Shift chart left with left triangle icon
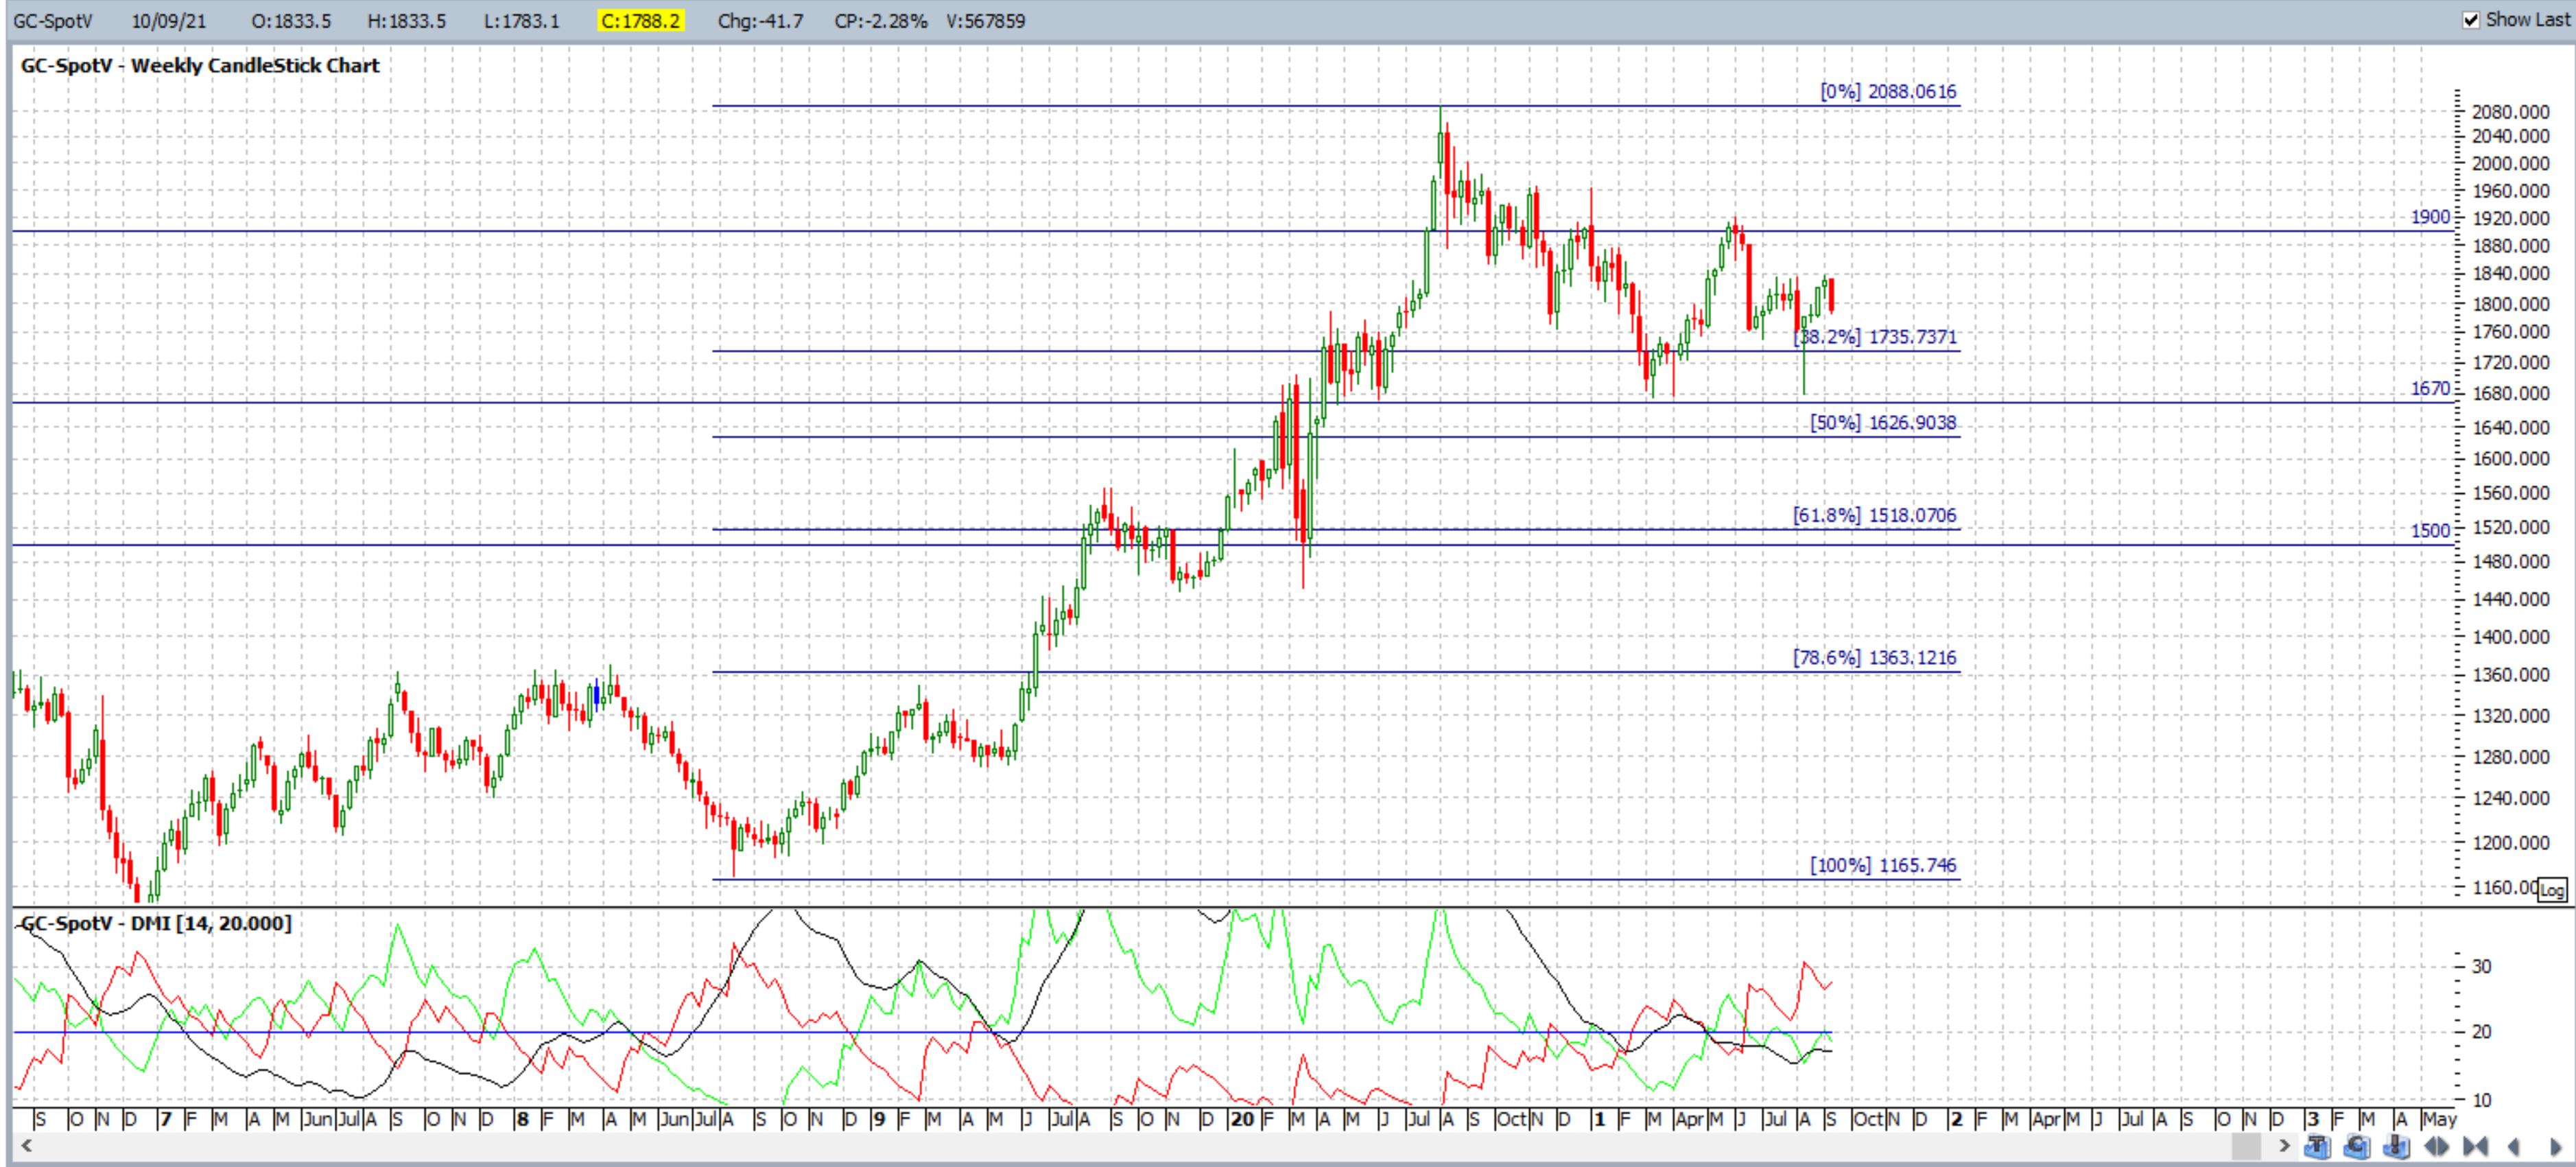 coord(2514,1147)
